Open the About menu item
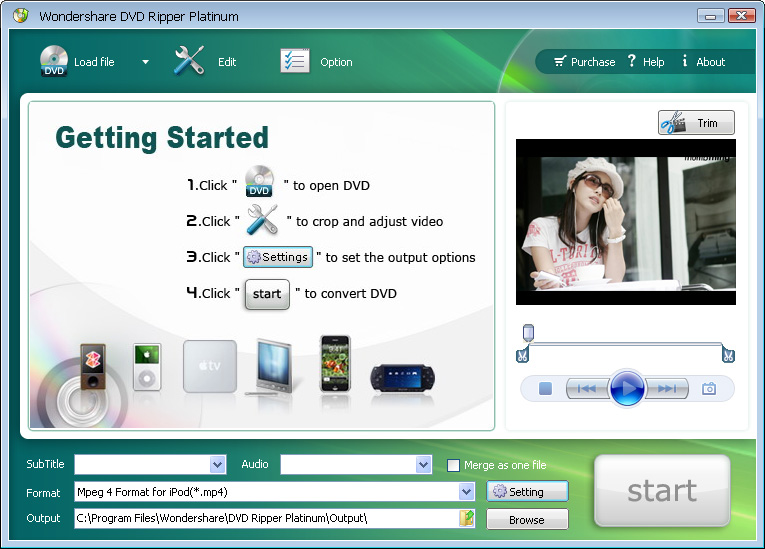The image size is (765, 549). [x=704, y=62]
